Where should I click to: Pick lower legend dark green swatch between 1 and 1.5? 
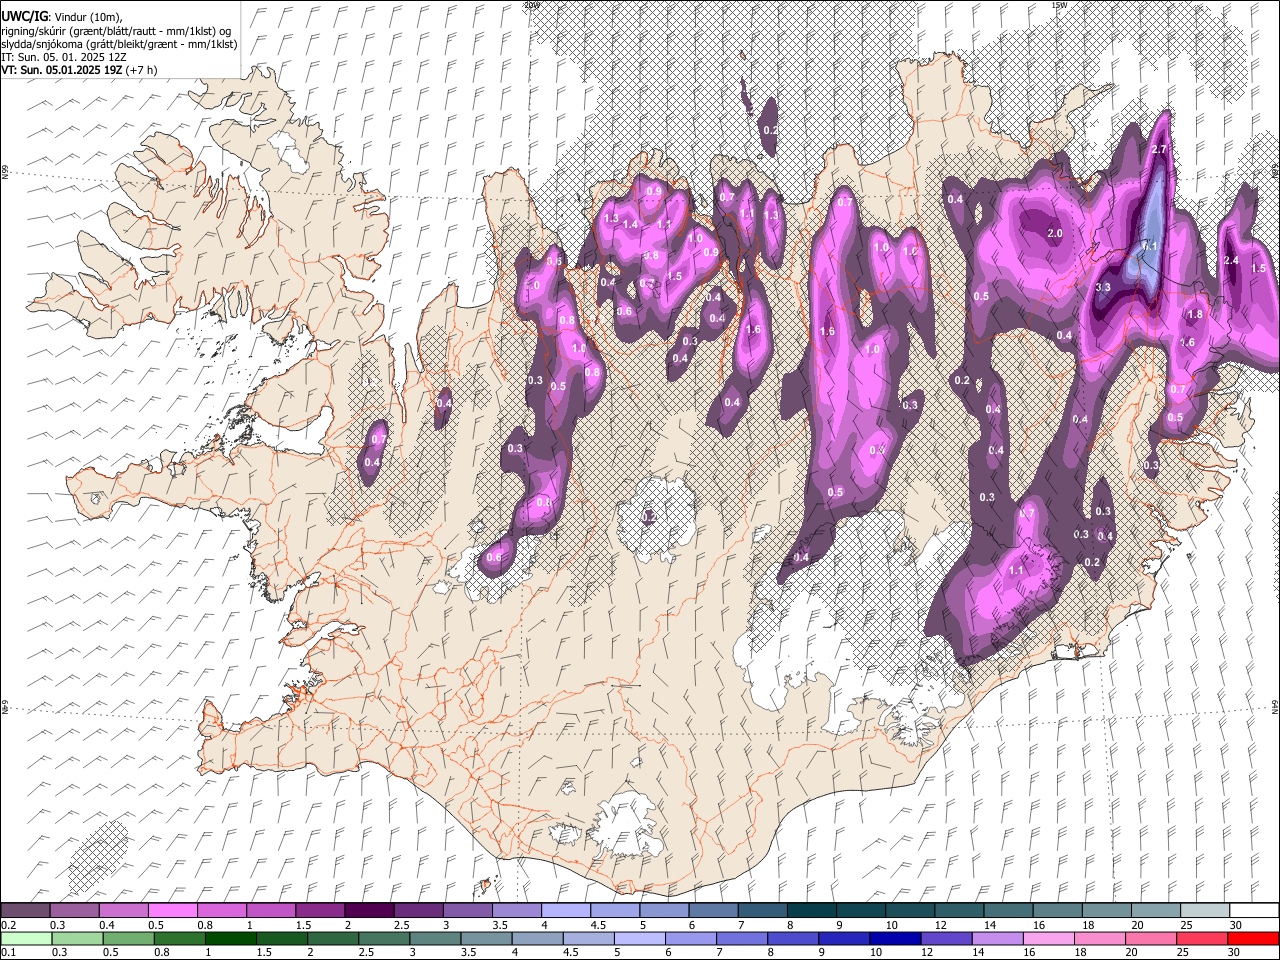point(231,939)
